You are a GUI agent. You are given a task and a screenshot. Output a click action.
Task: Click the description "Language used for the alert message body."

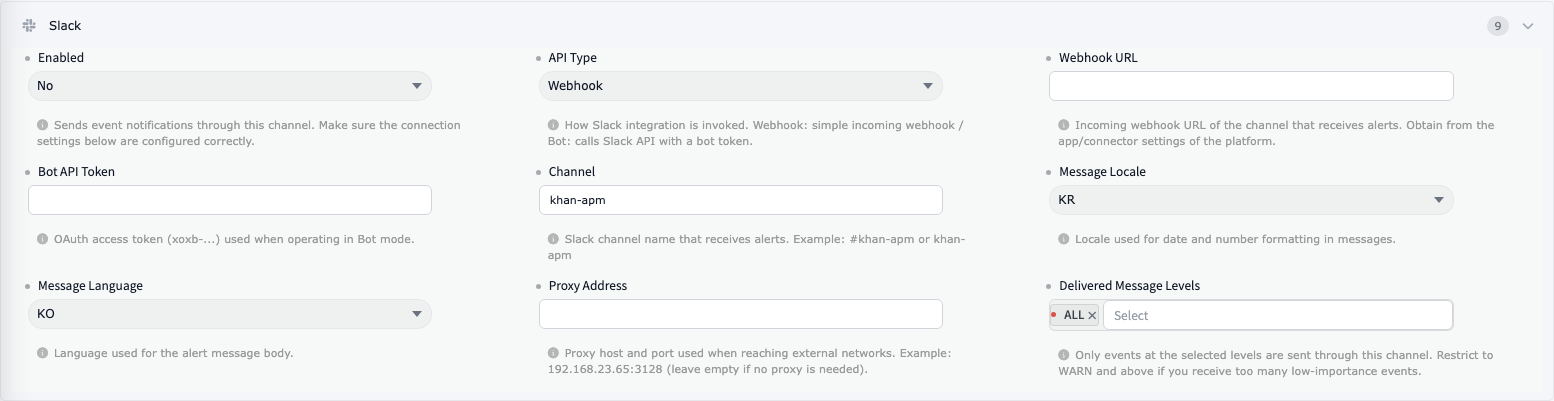tap(173, 354)
